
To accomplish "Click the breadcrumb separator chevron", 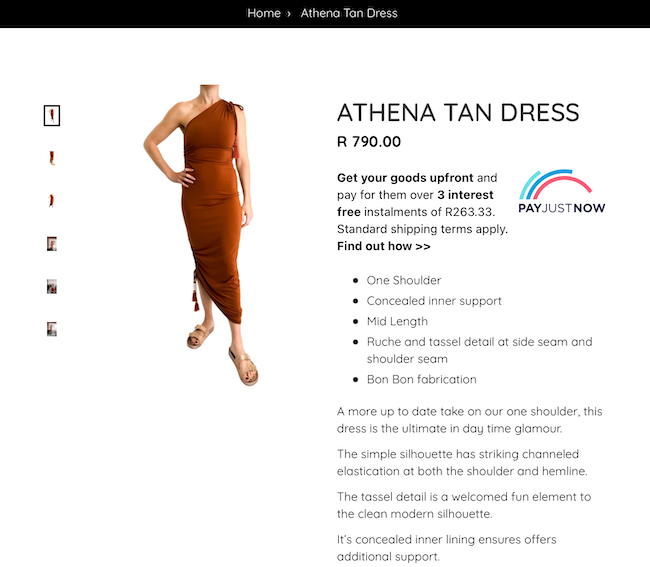I will tap(289, 14).
